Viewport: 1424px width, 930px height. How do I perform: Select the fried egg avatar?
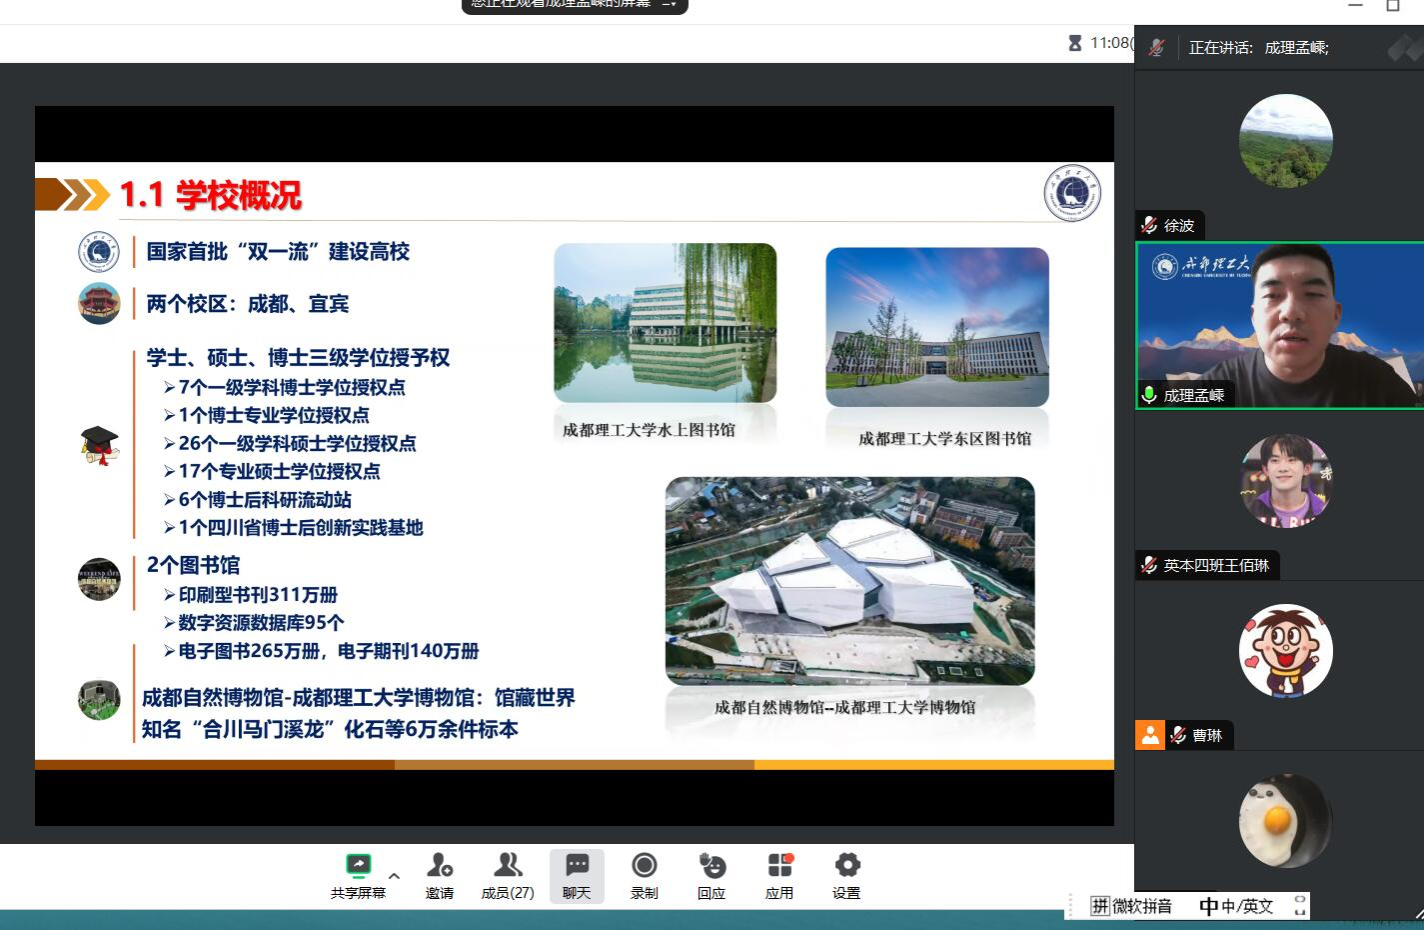click(x=1286, y=821)
